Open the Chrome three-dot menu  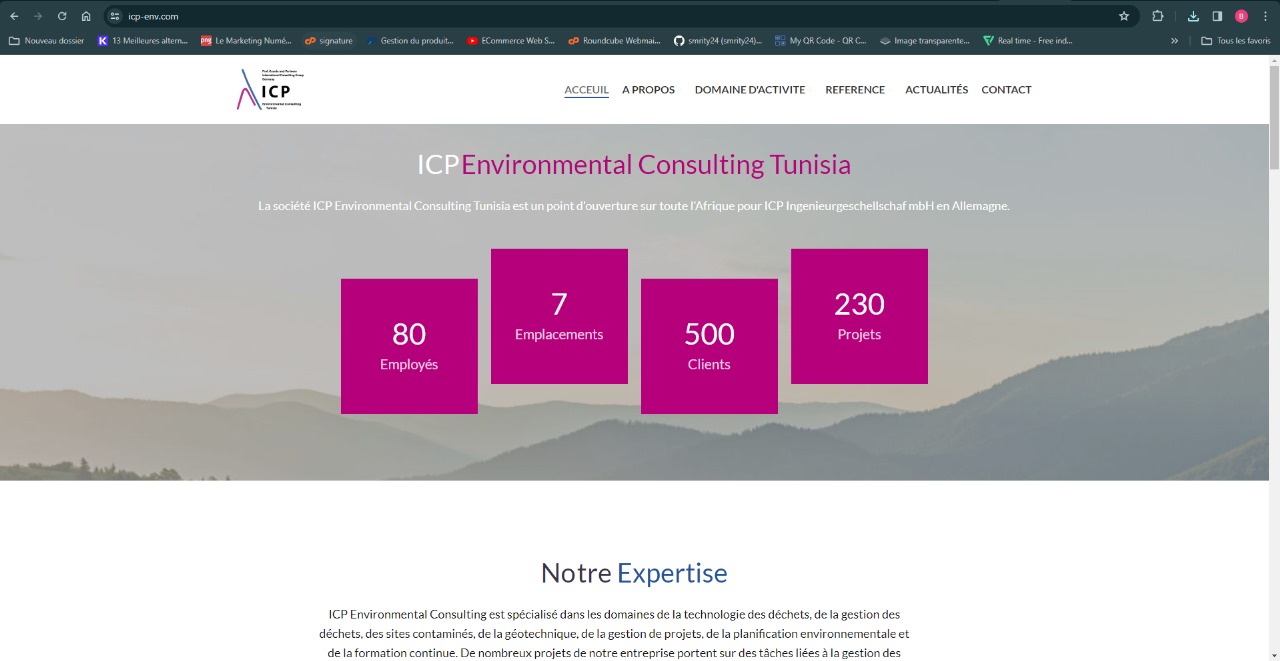(1264, 16)
